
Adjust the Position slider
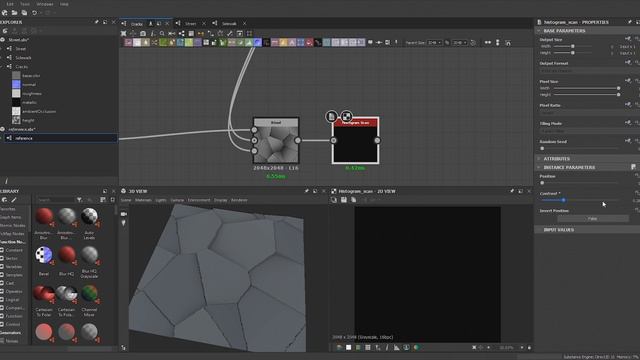coord(580,183)
